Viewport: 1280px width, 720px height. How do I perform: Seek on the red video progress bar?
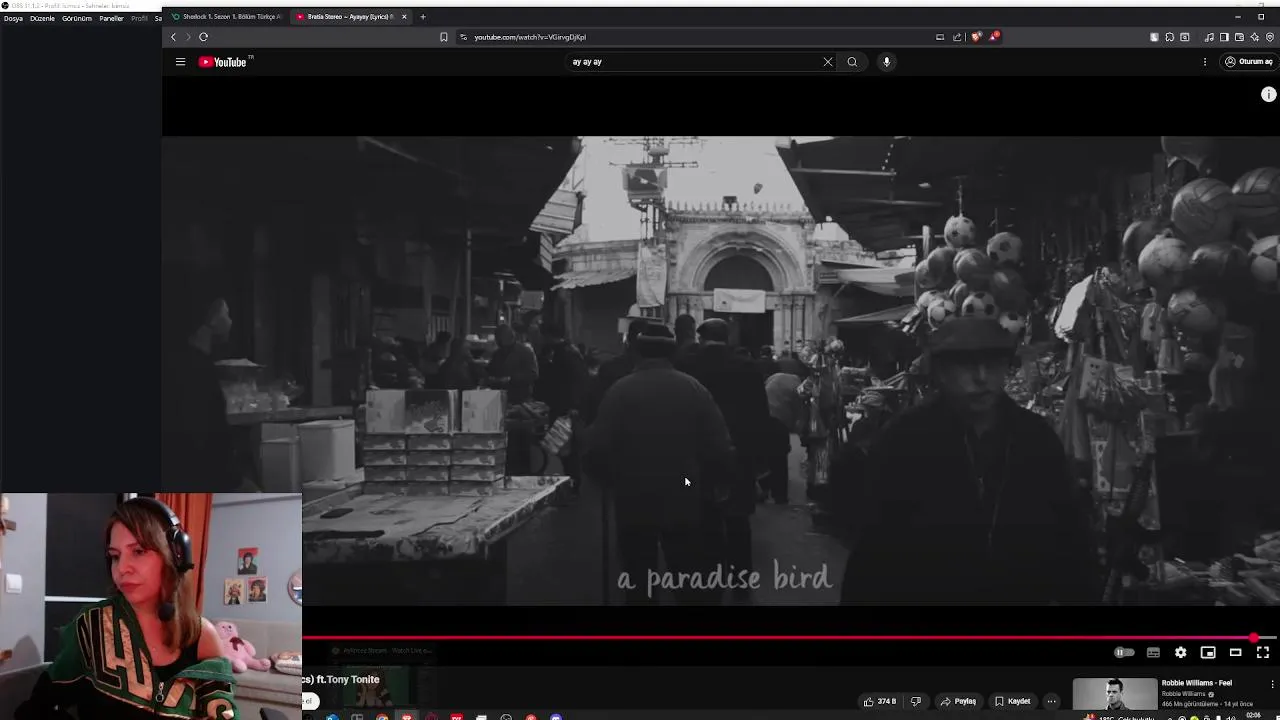[x=790, y=637]
